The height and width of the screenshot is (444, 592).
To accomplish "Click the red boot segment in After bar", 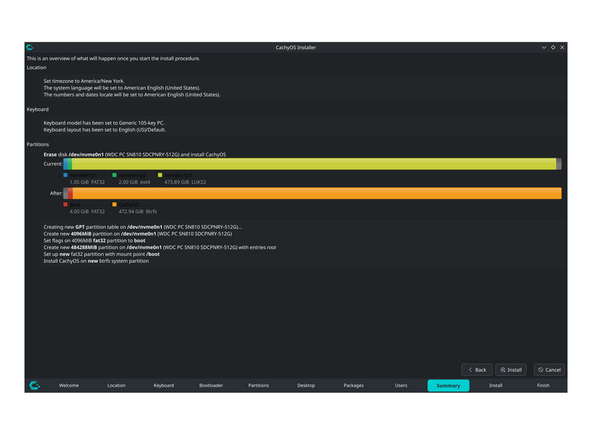I will point(70,193).
